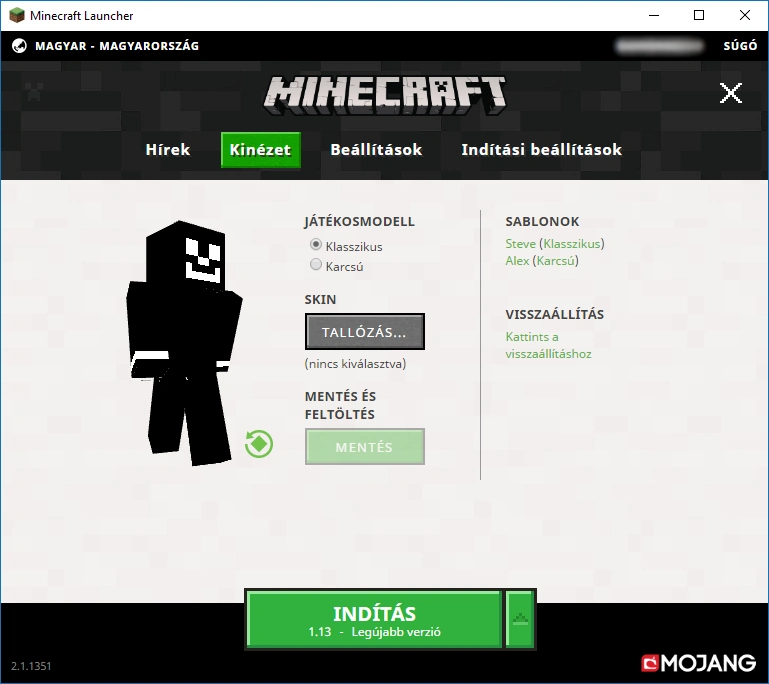Image resolution: width=769 pixels, height=684 pixels.
Task: Click the Mojang logo
Action: [698, 663]
